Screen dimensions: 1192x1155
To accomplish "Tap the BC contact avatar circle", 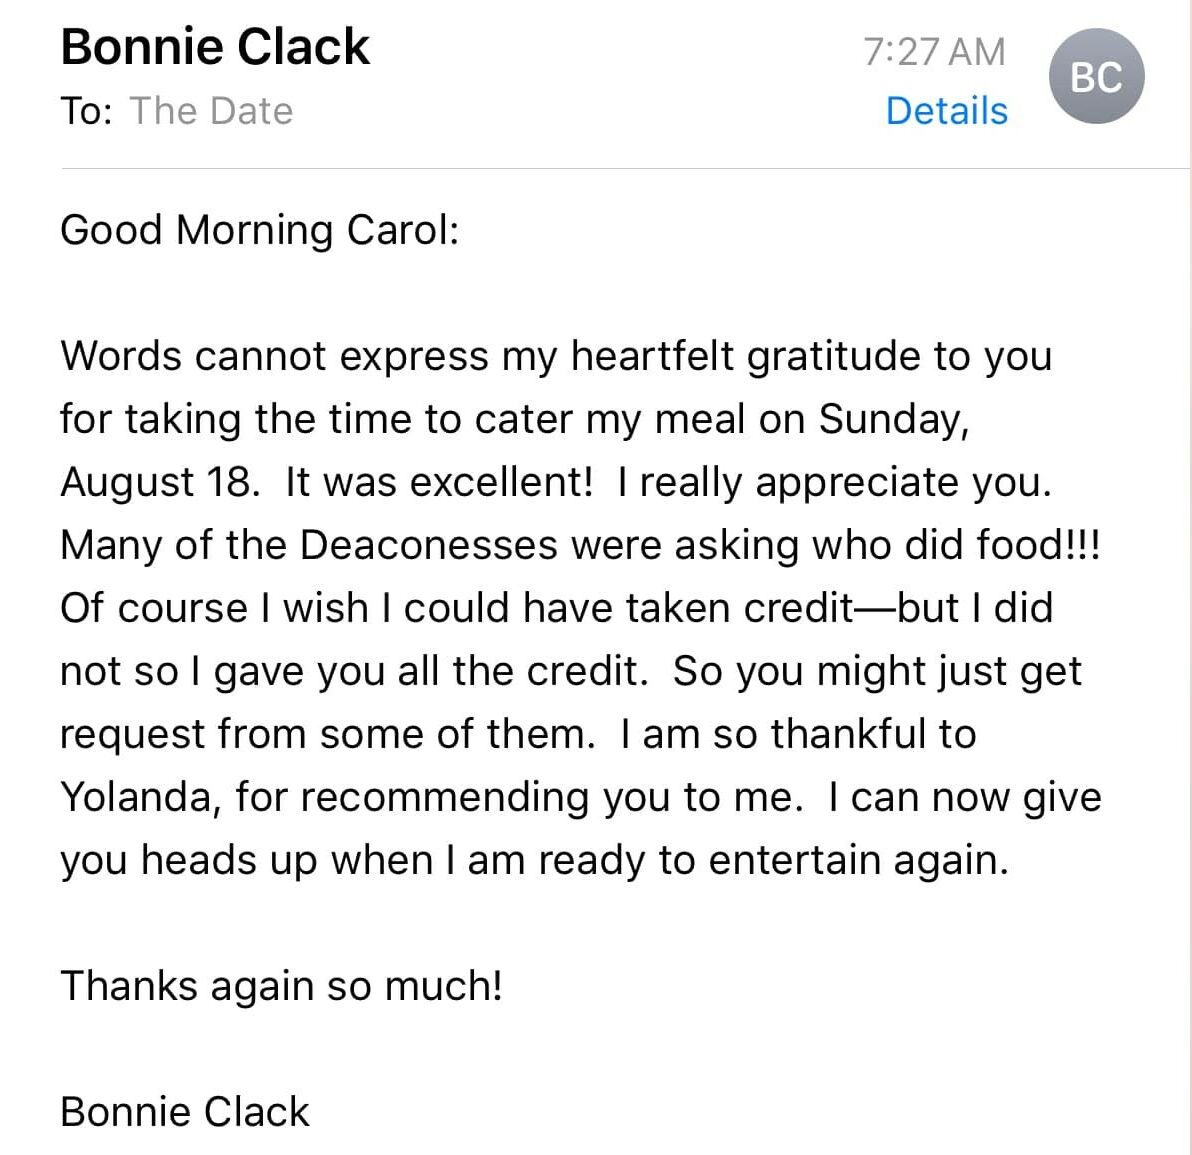I will (x=1096, y=76).
